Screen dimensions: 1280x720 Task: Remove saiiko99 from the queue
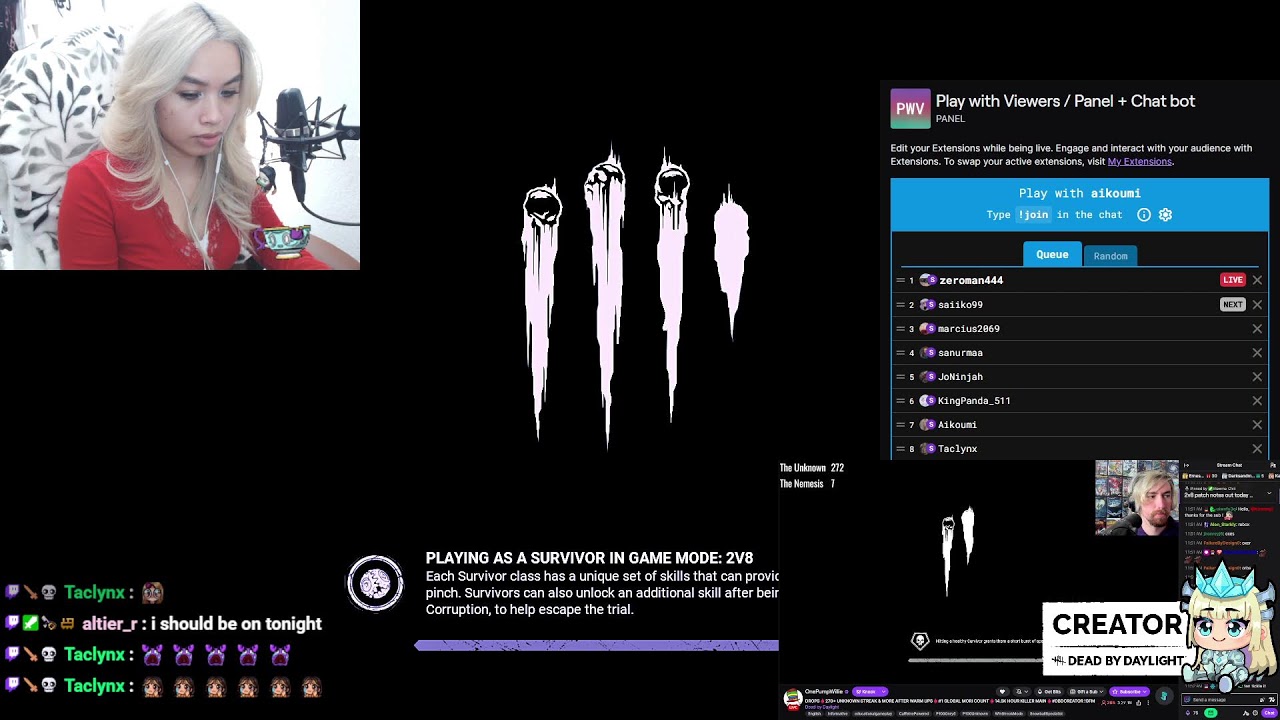(1257, 304)
